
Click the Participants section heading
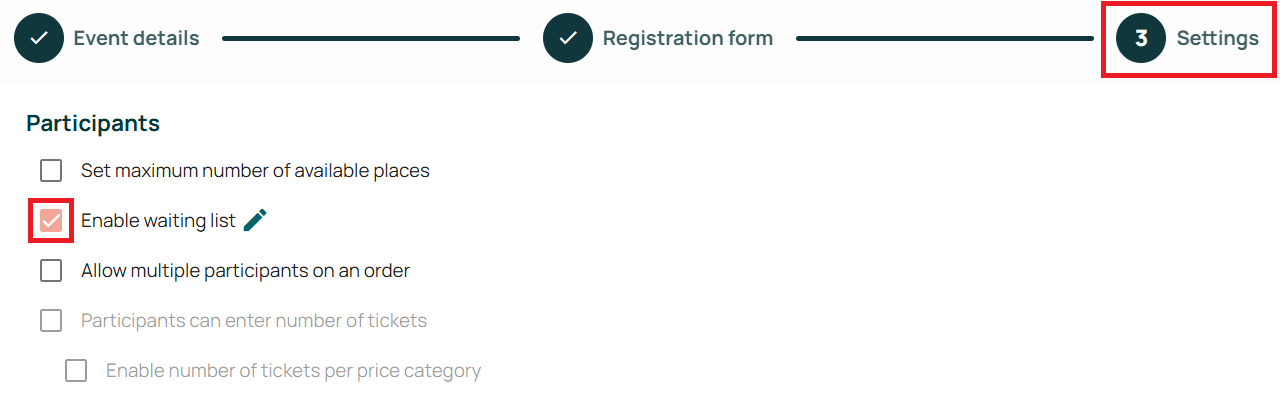click(x=93, y=123)
